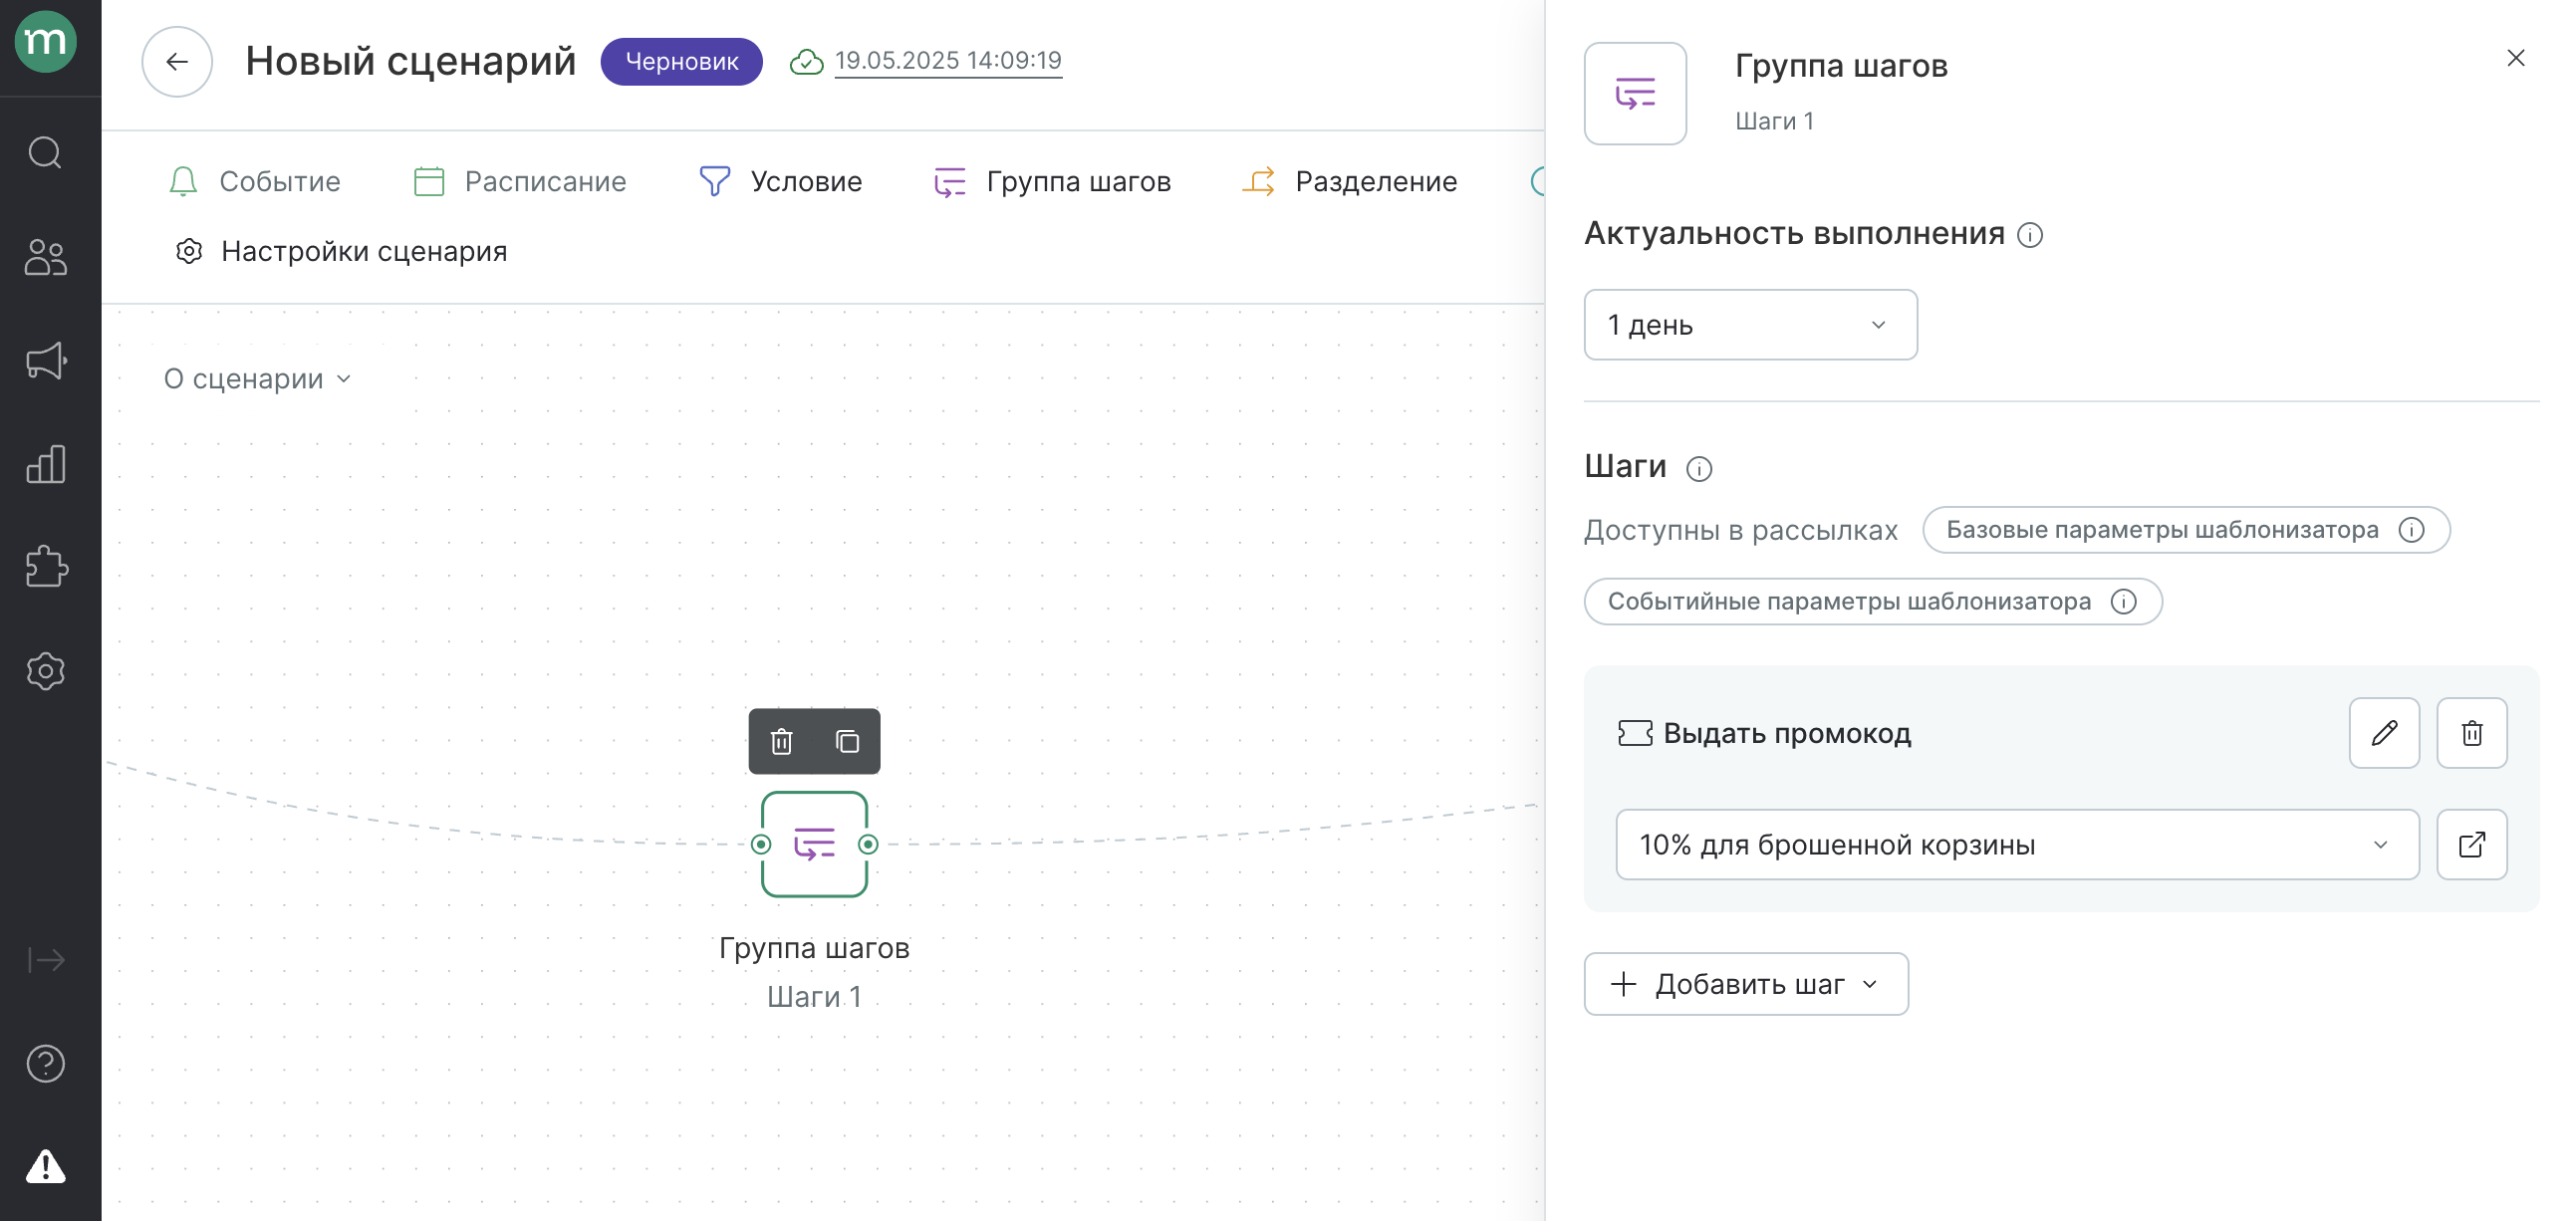Viewport: 2576px width, 1221px height.
Task: Select the Группа шагов node on canvas
Action: (814, 844)
